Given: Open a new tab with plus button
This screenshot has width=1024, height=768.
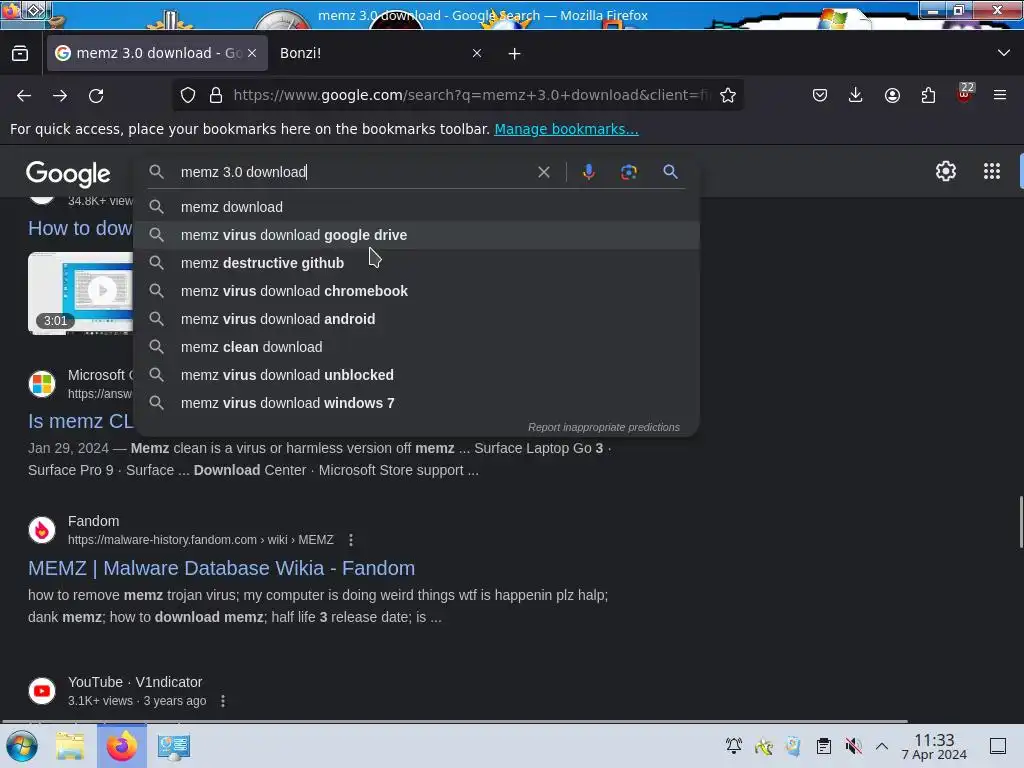Looking at the screenshot, I should click(x=515, y=54).
